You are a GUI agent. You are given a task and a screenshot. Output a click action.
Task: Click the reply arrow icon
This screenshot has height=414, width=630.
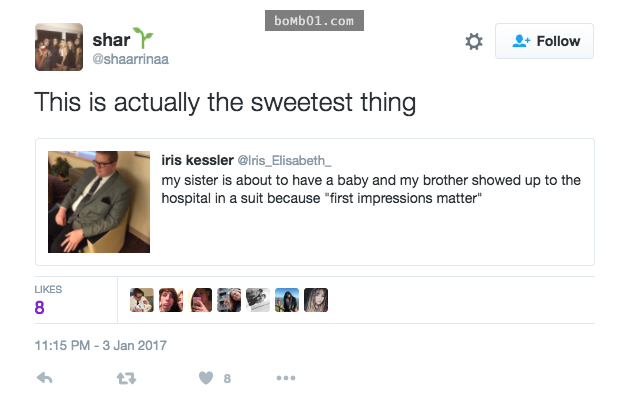coord(44,378)
